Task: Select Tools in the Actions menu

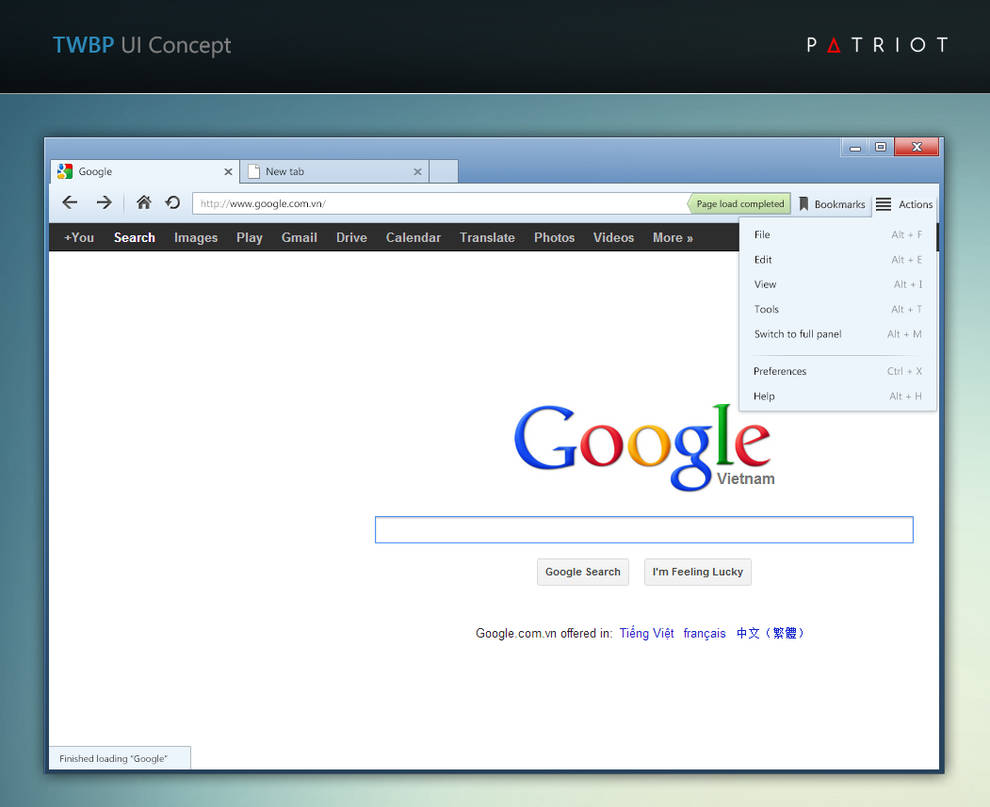Action: [x=837, y=309]
